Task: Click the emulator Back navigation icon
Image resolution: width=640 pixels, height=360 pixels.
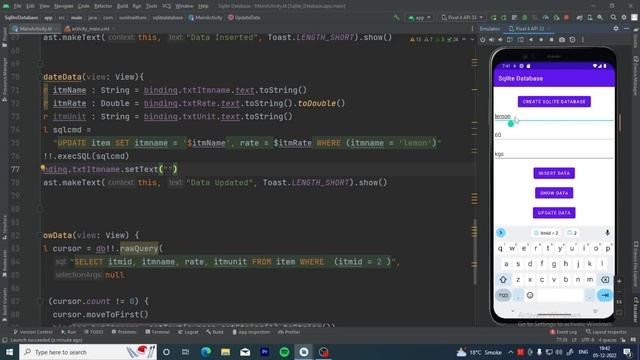Action: [x=531, y=40]
